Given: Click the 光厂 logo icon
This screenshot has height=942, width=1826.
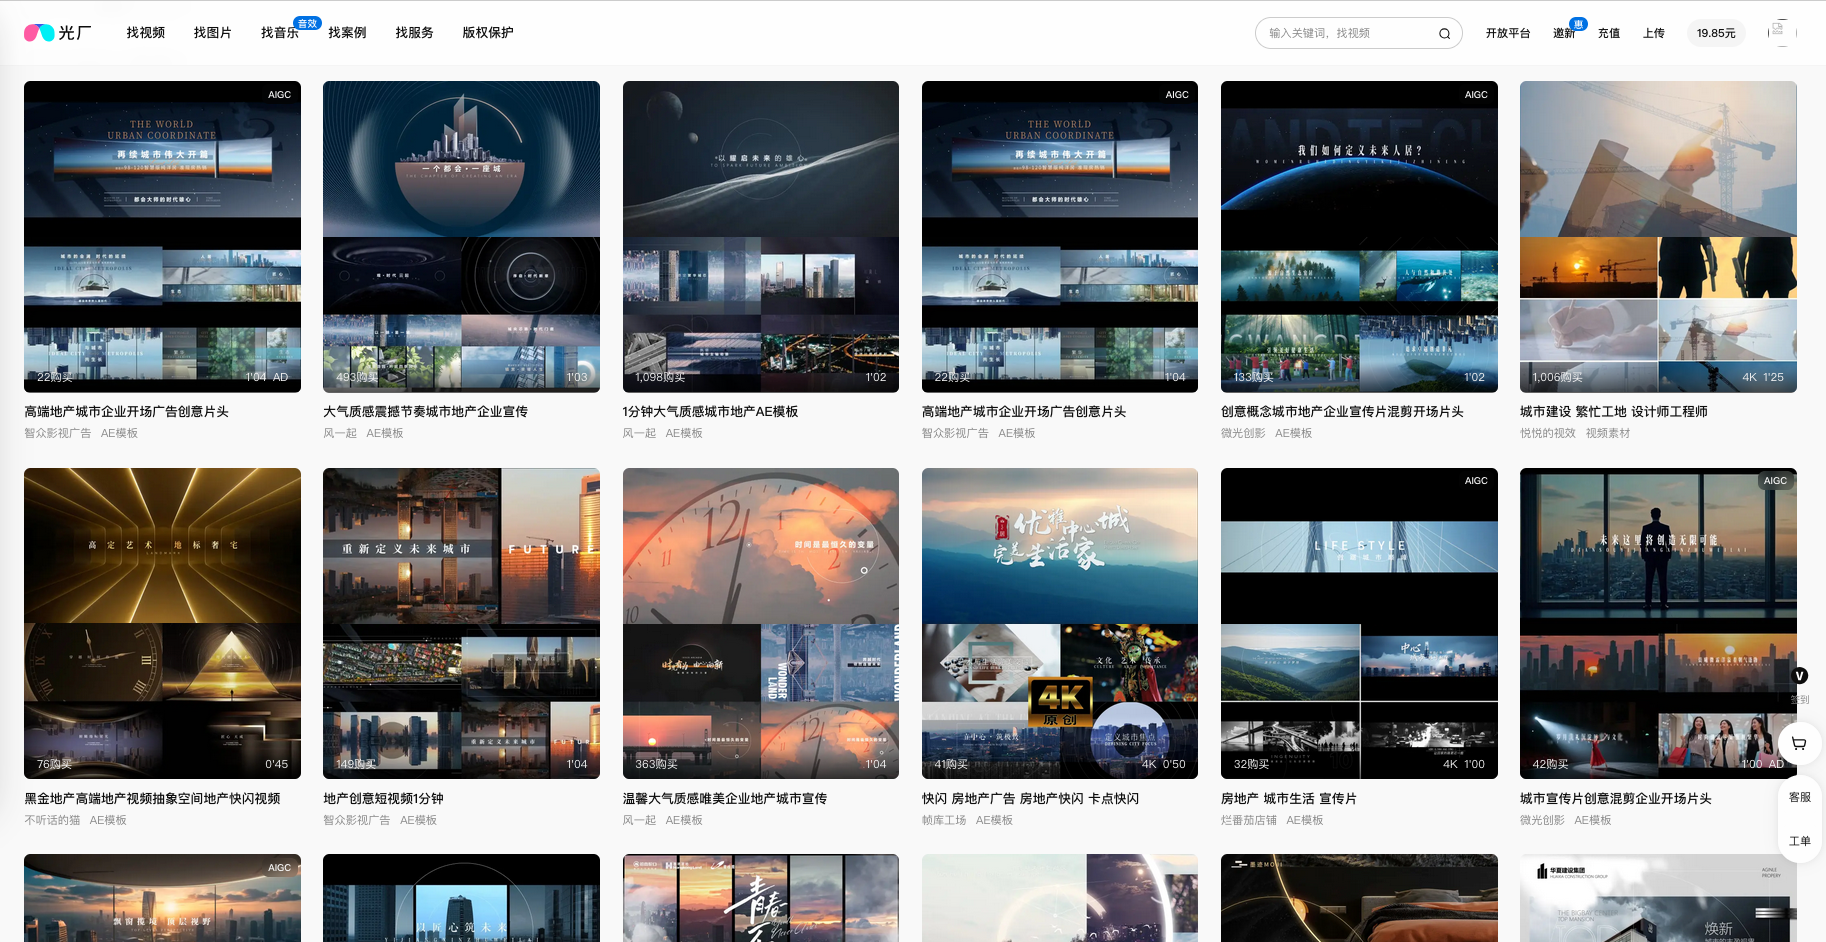Looking at the screenshot, I should tap(57, 33).
